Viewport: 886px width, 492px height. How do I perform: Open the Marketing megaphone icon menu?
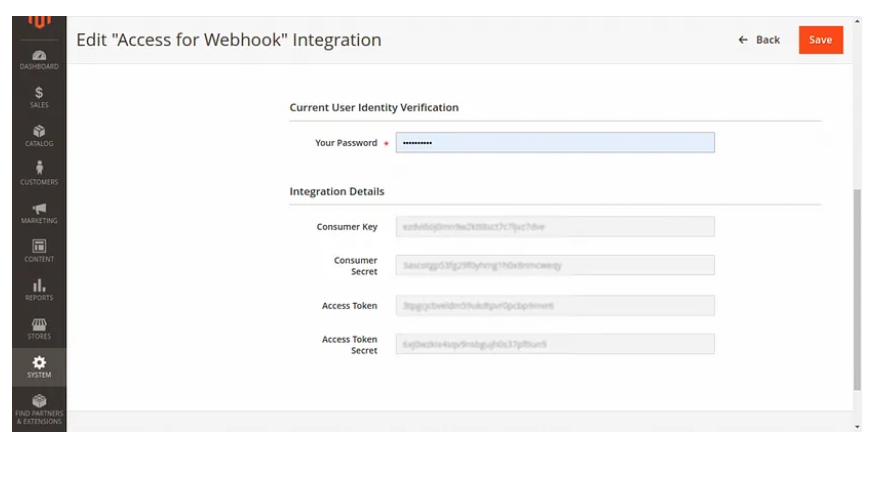click(39, 213)
